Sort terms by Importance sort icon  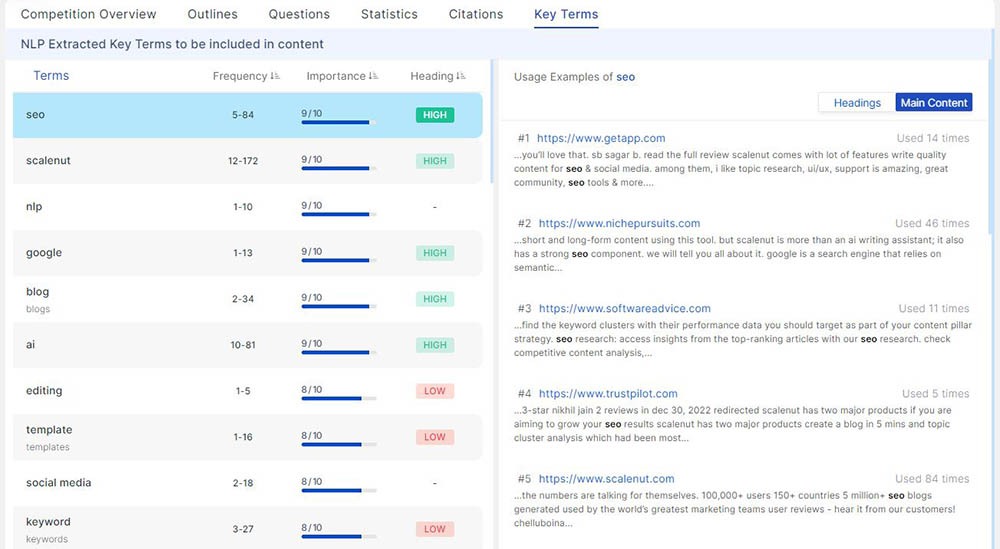pyautogui.click(x=373, y=77)
